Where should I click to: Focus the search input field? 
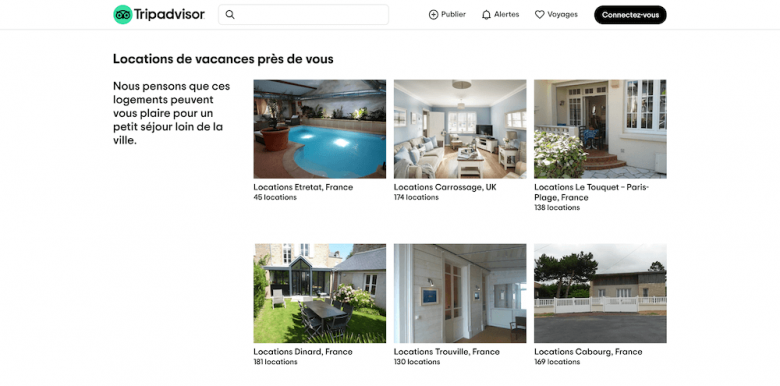[x=303, y=14]
